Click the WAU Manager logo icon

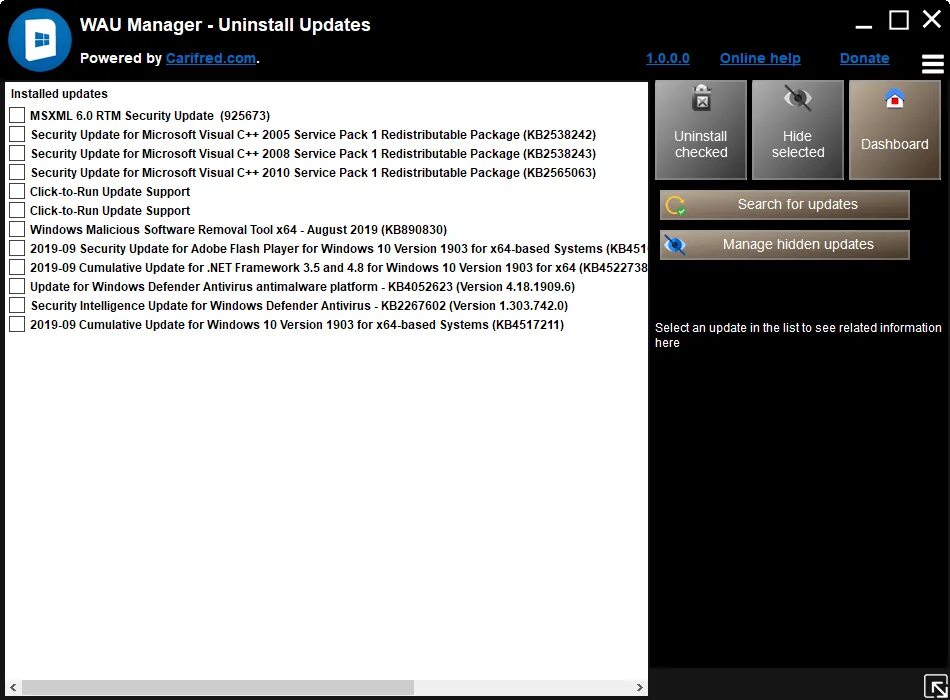click(40, 40)
